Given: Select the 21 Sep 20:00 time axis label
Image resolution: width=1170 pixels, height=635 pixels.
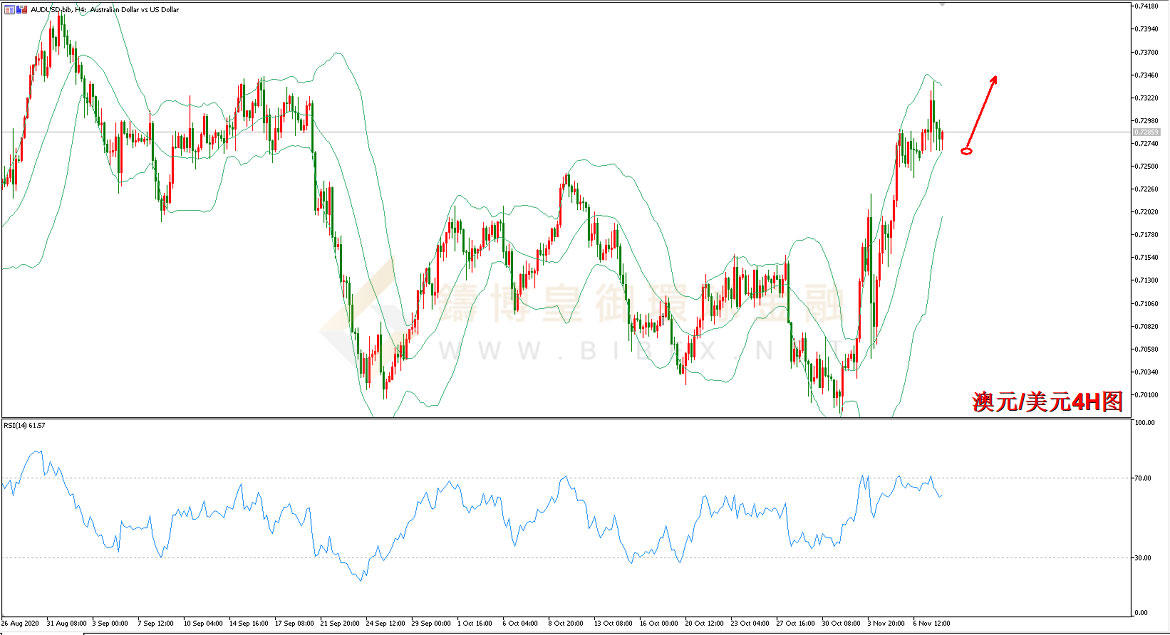Looking at the screenshot, I should point(340,623).
